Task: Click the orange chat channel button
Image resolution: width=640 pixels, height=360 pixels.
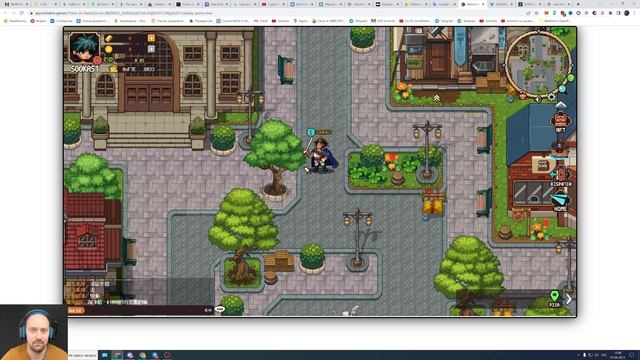Action: tap(76, 310)
